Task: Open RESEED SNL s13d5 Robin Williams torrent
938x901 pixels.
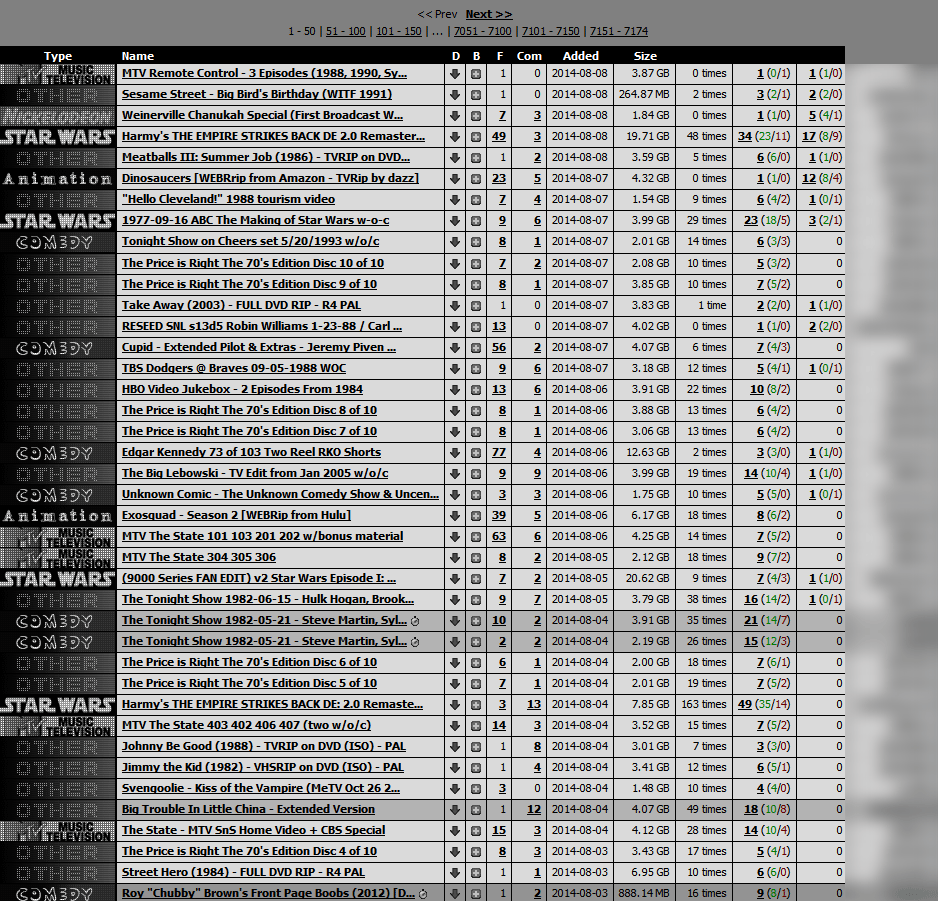Action: click(x=262, y=326)
